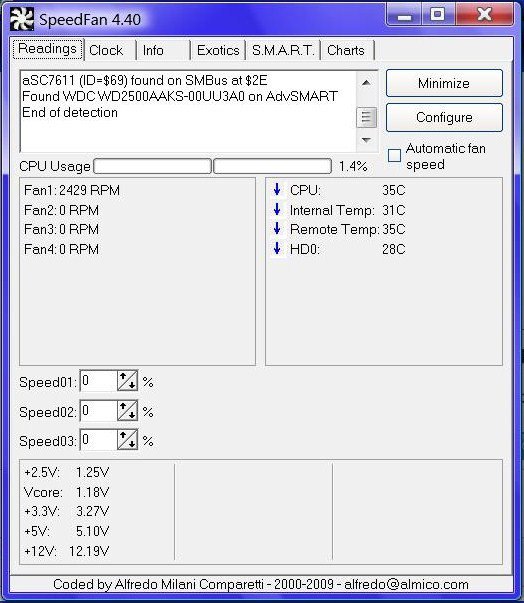Click the Configure button
Image resolution: width=524 pixels, height=603 pixels.
point(444,117)
